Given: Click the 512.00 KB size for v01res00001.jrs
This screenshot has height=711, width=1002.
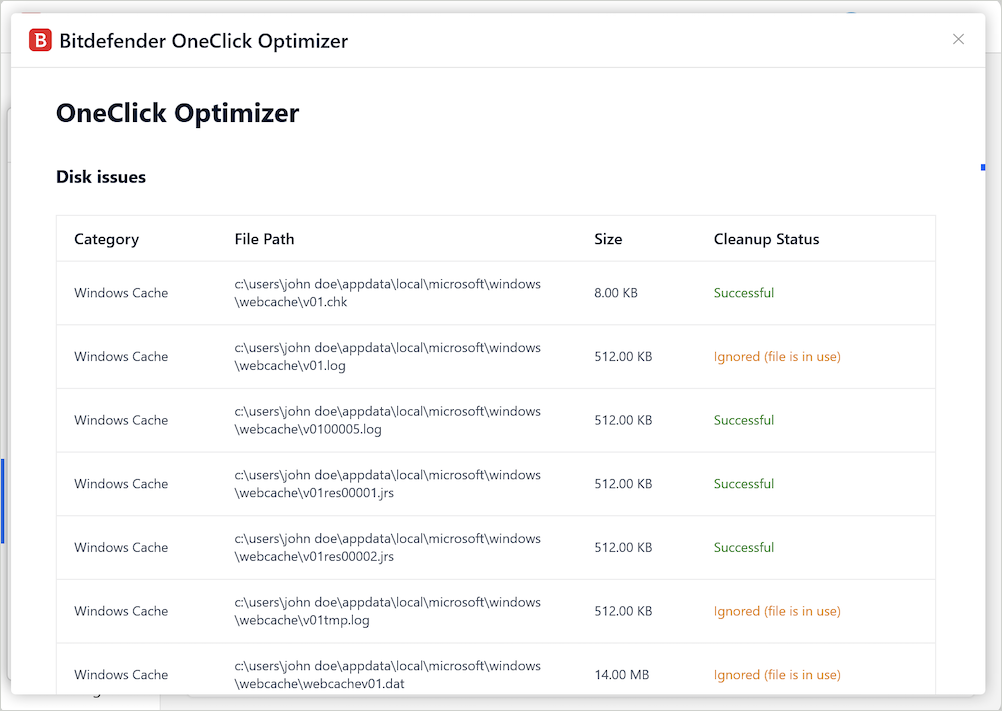Looking at the screenshot, I should coord(623,484).
